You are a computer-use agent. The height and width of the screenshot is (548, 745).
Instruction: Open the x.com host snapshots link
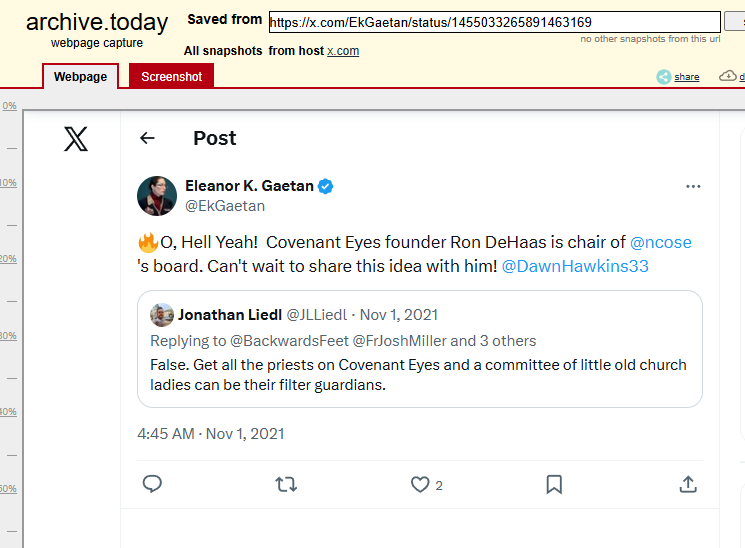click(x=343, y=51)
